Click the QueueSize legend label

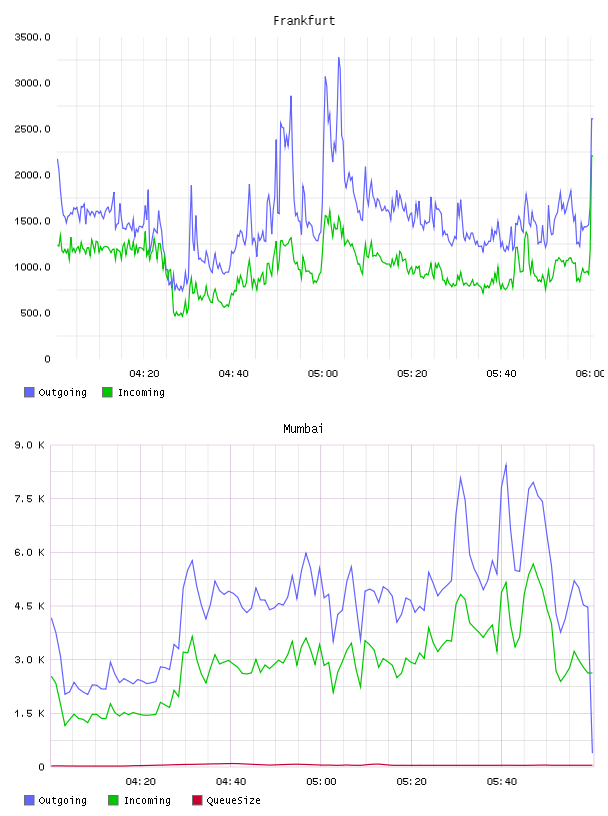(233, 801)
